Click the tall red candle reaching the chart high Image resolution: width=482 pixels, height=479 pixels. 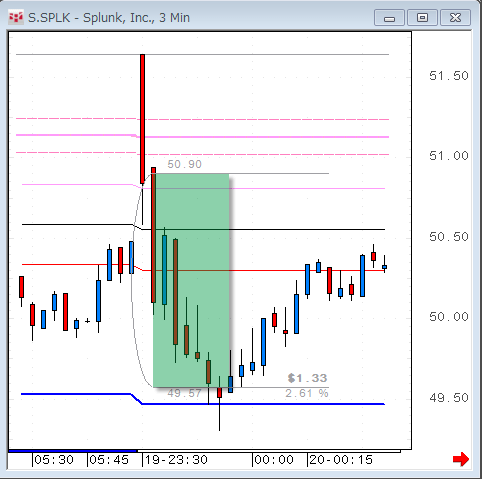point(142,119)
